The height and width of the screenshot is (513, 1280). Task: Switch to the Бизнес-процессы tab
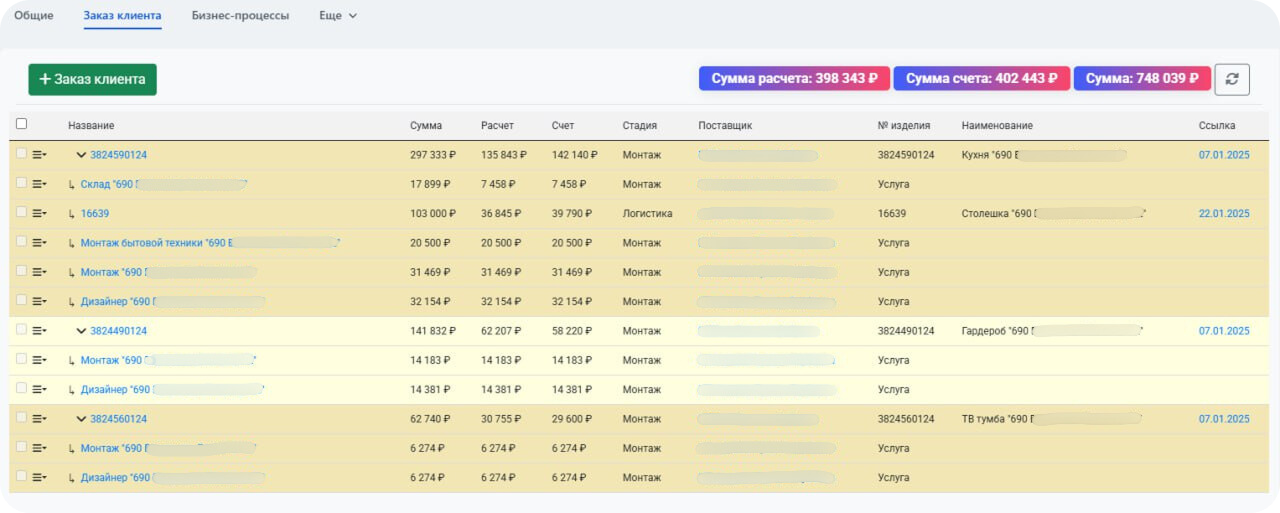coord(240,16)
